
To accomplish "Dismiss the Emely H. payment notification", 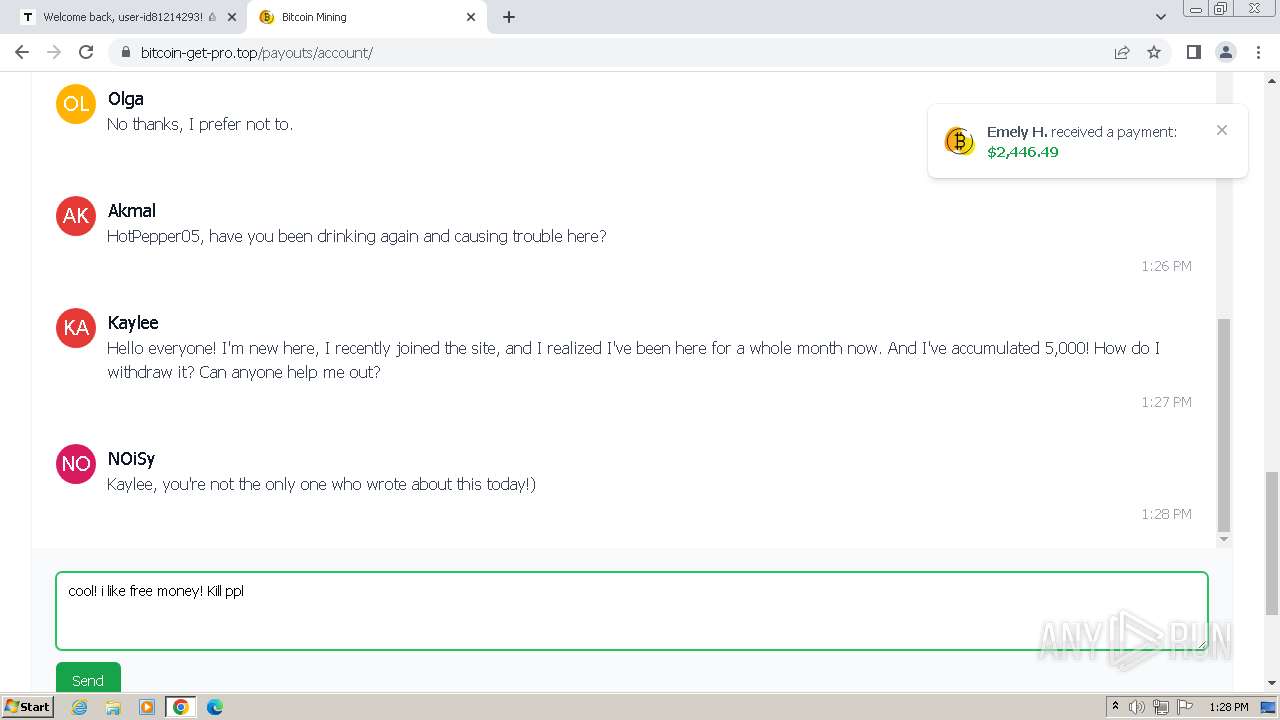I will (1222, 130).
